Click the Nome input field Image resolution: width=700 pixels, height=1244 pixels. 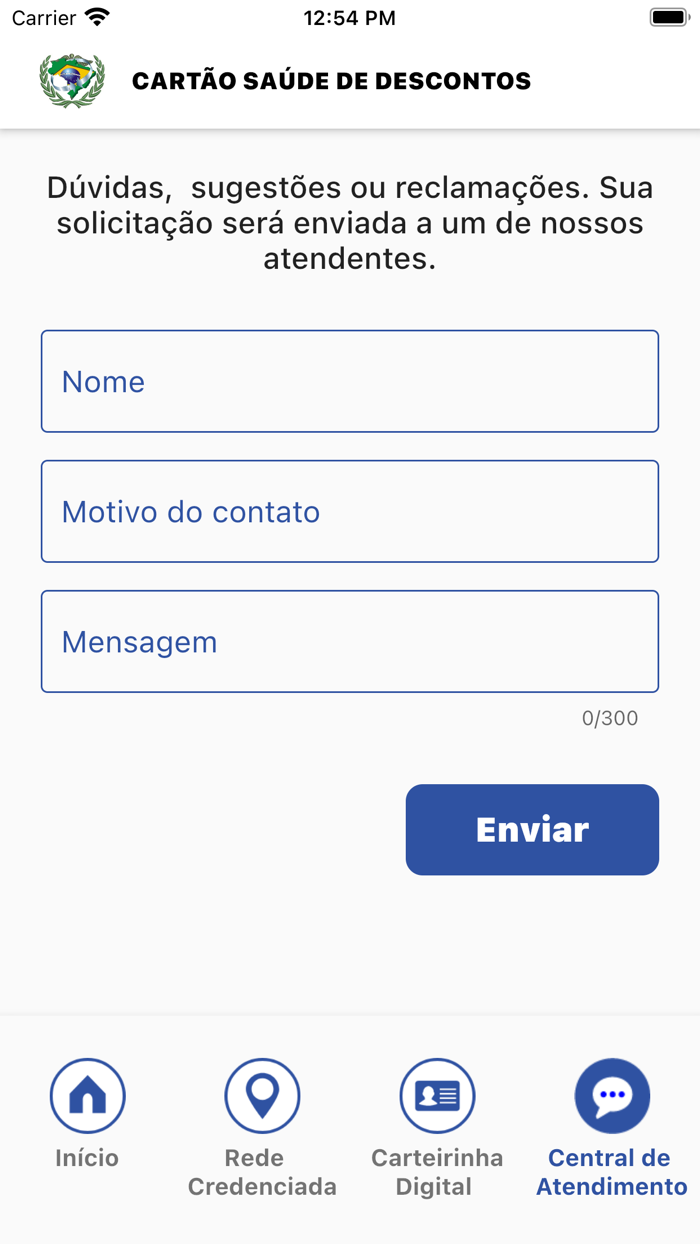tap(350, 381)
